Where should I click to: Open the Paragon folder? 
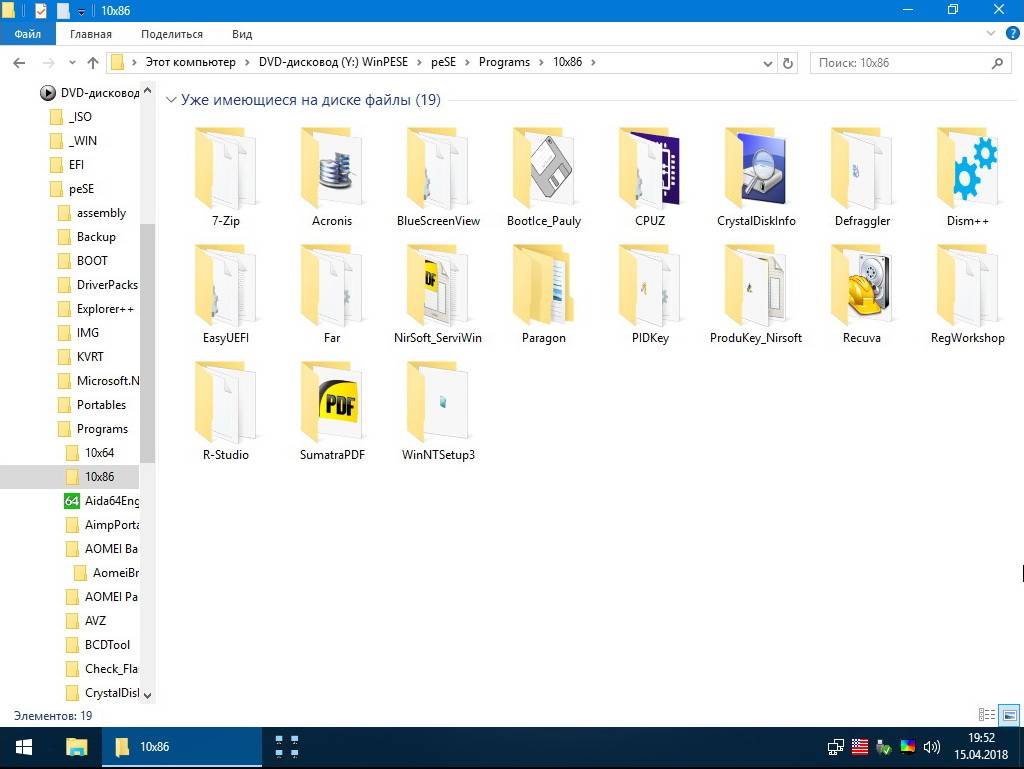pos(544,294)
